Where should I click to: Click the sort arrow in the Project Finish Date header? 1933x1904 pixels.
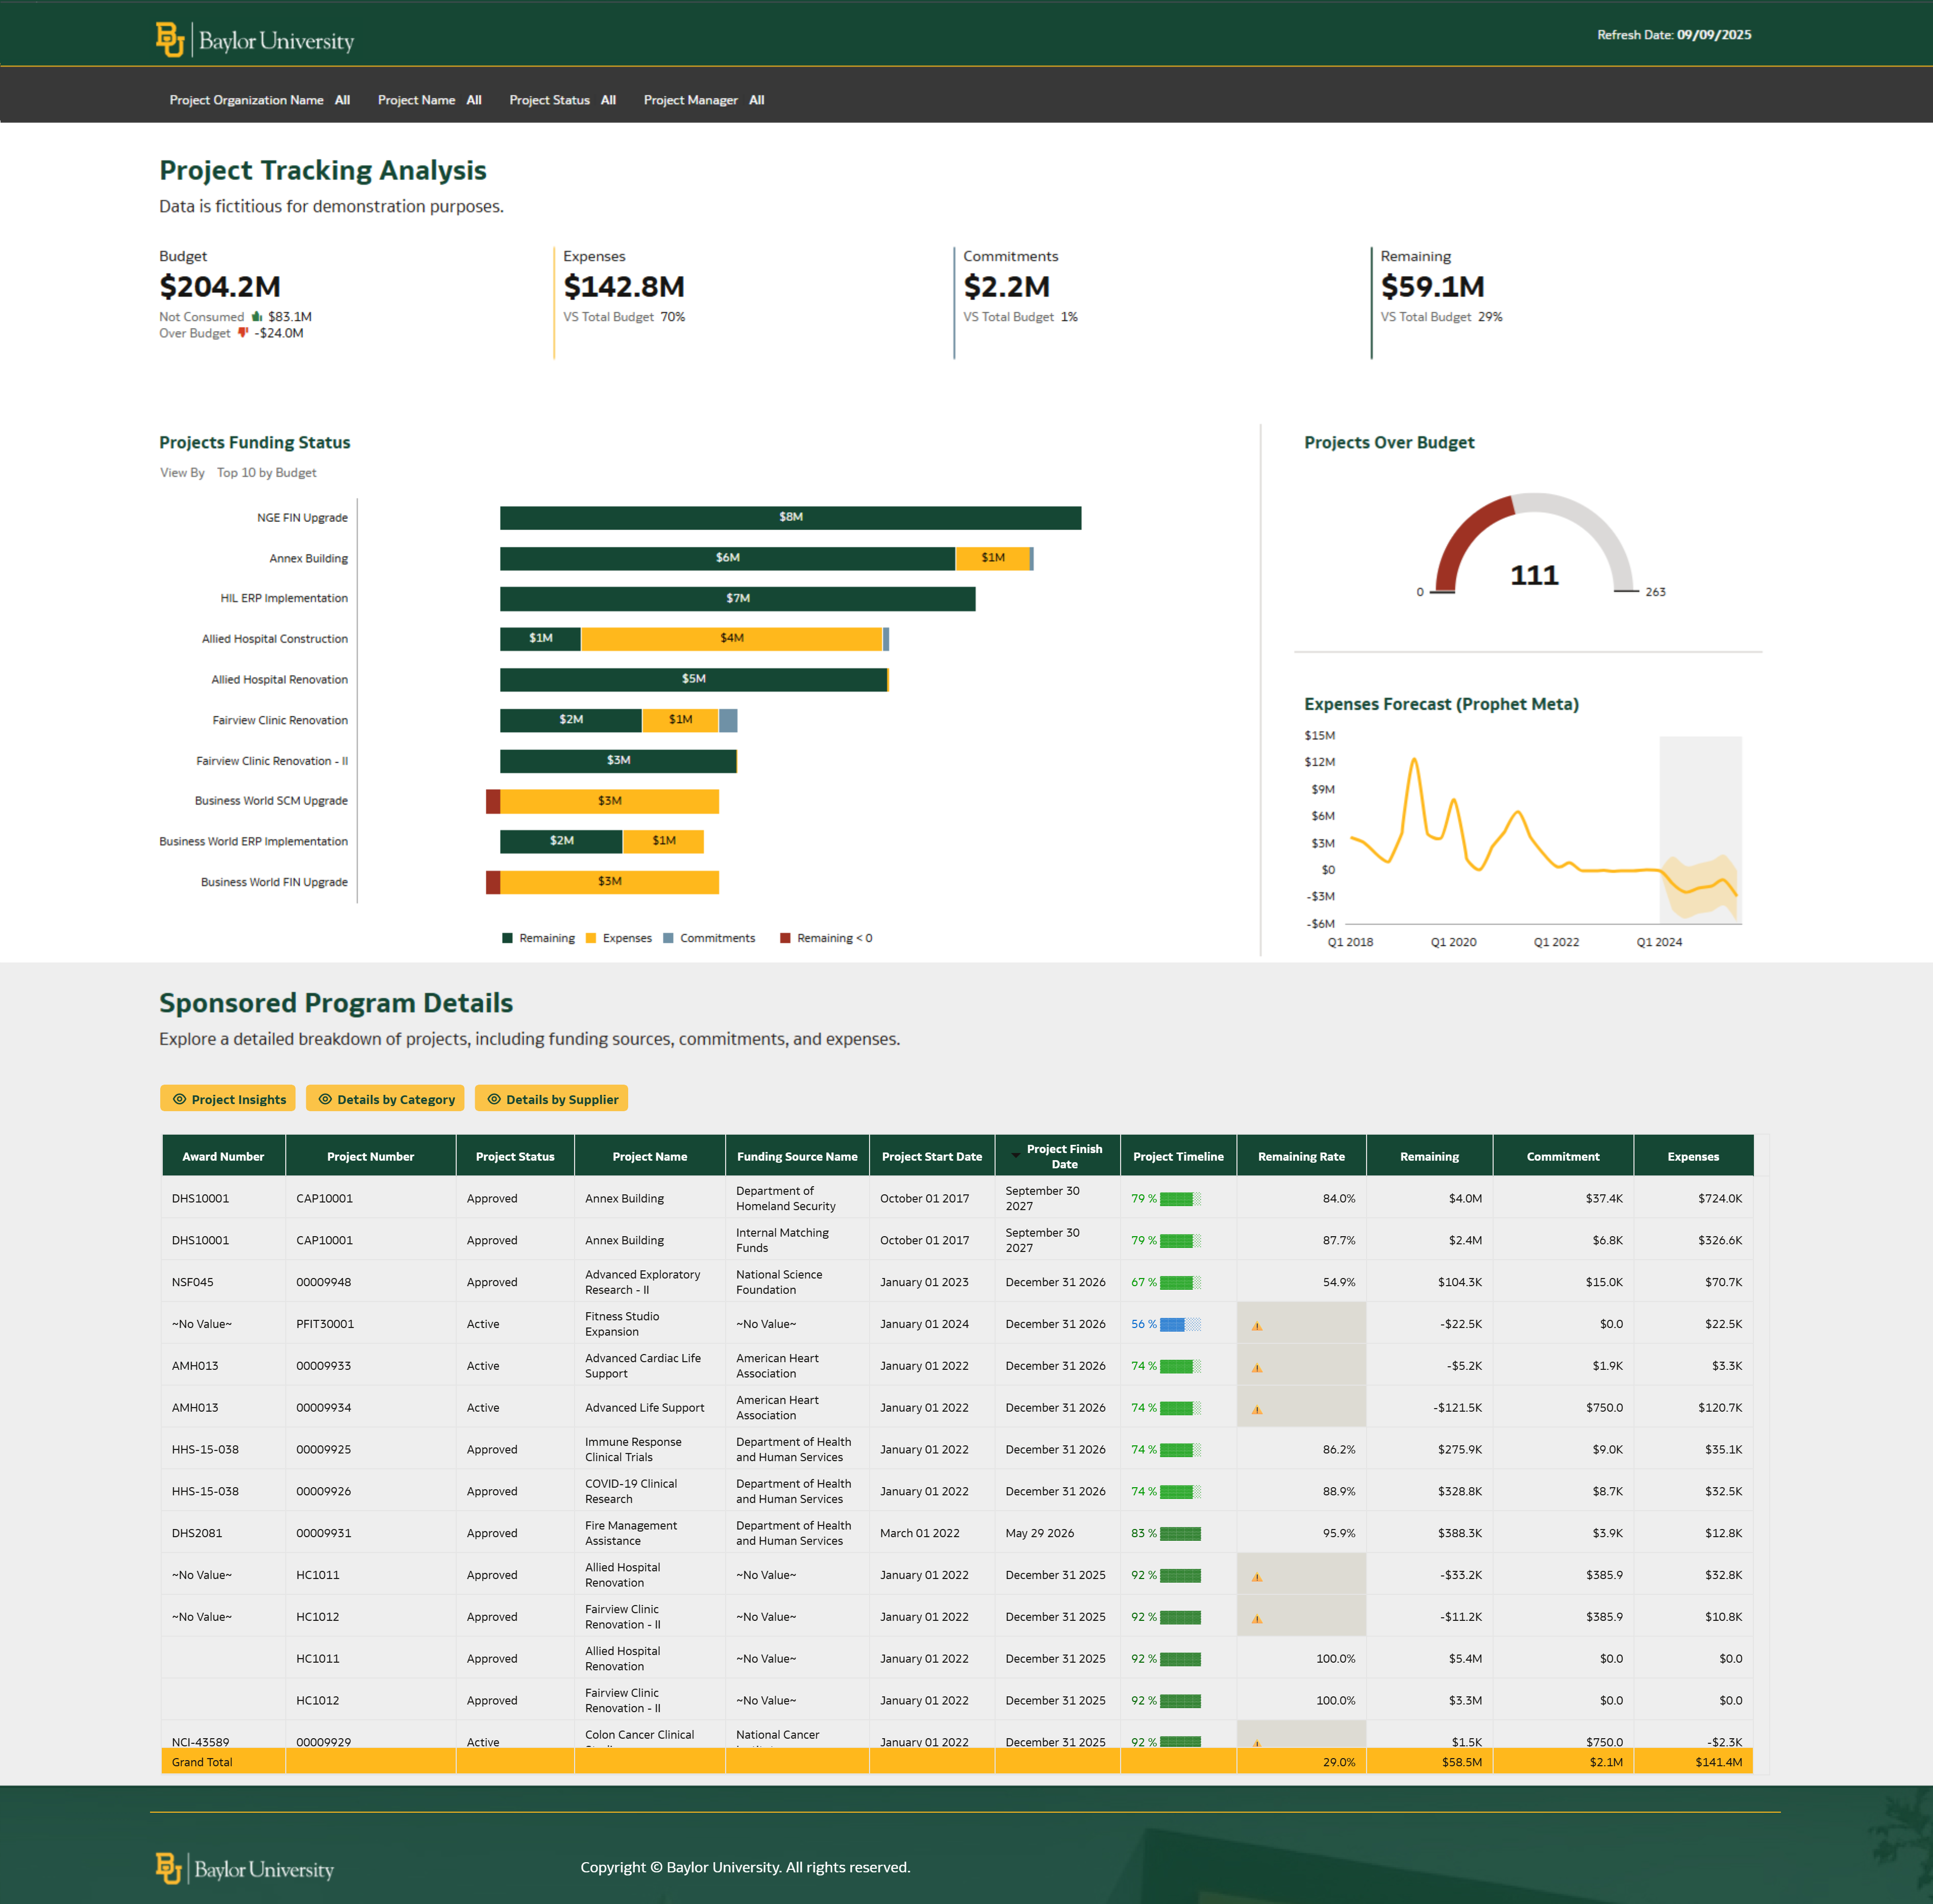point(1015,1156)
